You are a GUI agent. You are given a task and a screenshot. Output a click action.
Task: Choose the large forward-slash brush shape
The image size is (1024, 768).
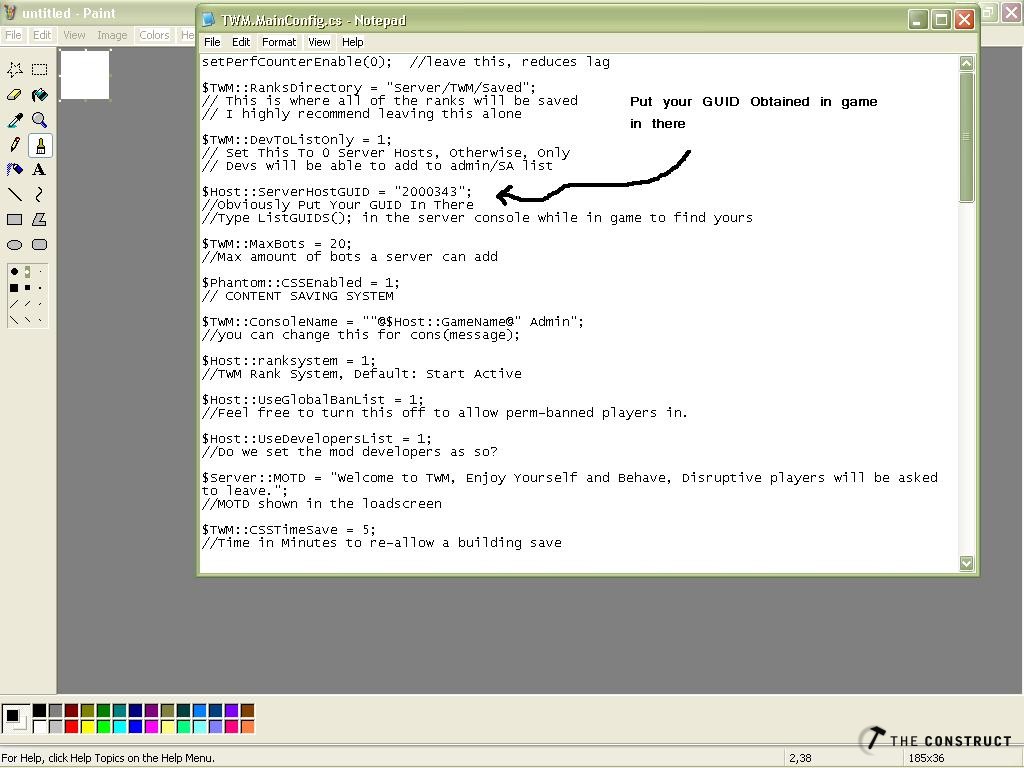14,304
